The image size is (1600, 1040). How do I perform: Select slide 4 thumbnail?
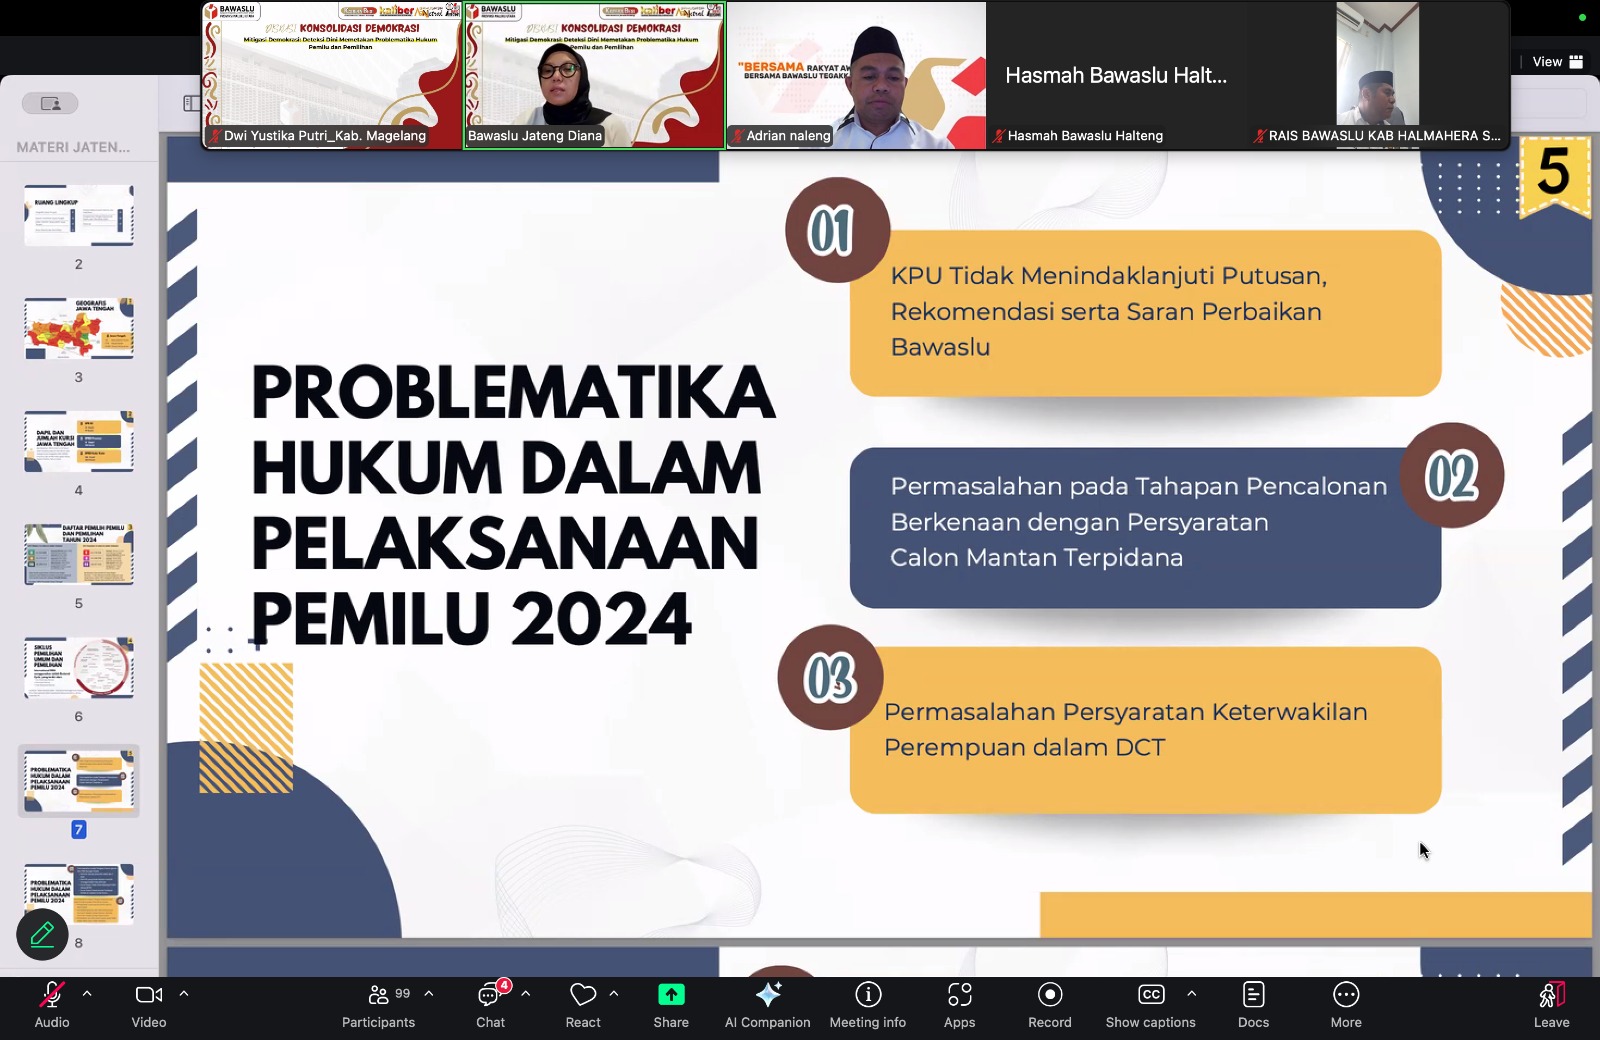(x=79, y=441)
